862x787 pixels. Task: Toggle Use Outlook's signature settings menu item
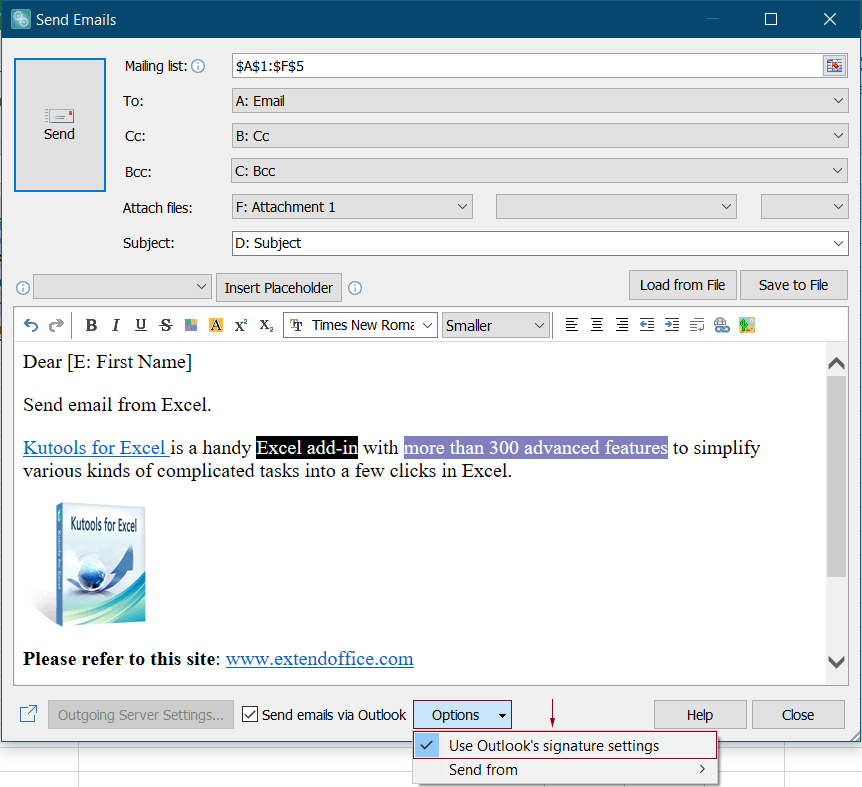click(x=565, y=745)
